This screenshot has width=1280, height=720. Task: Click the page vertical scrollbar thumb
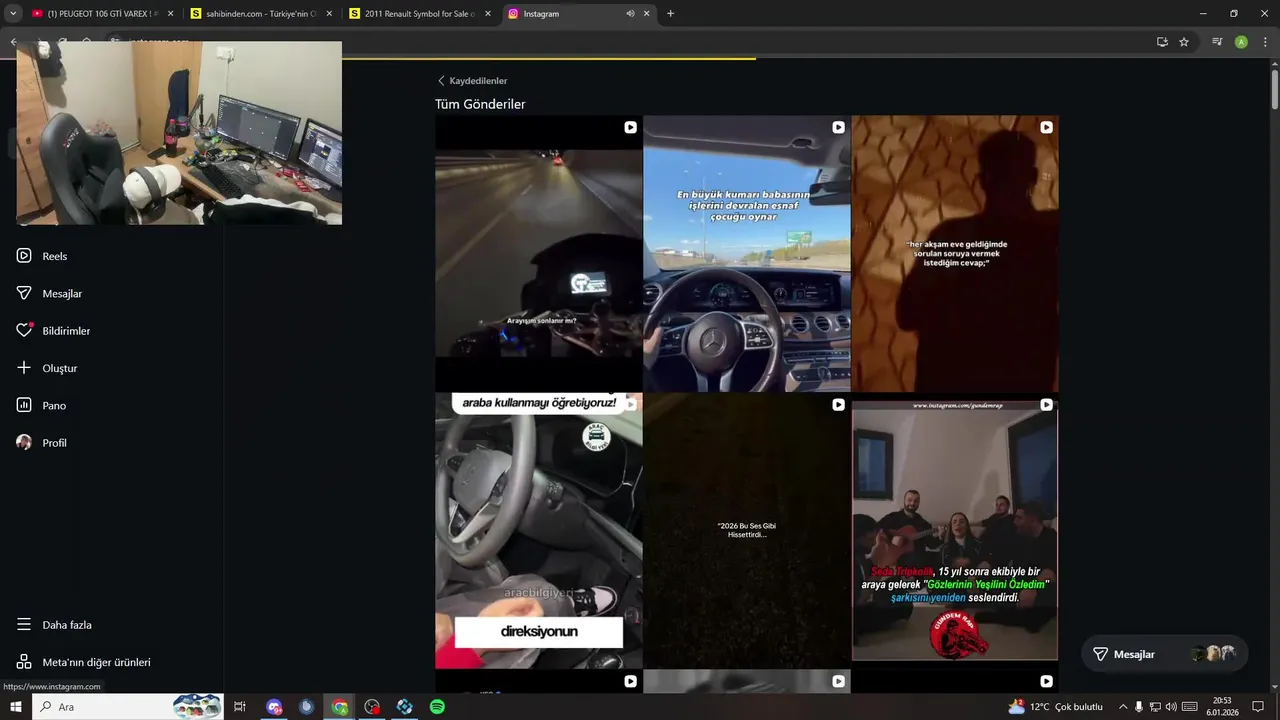[1275, 90]
